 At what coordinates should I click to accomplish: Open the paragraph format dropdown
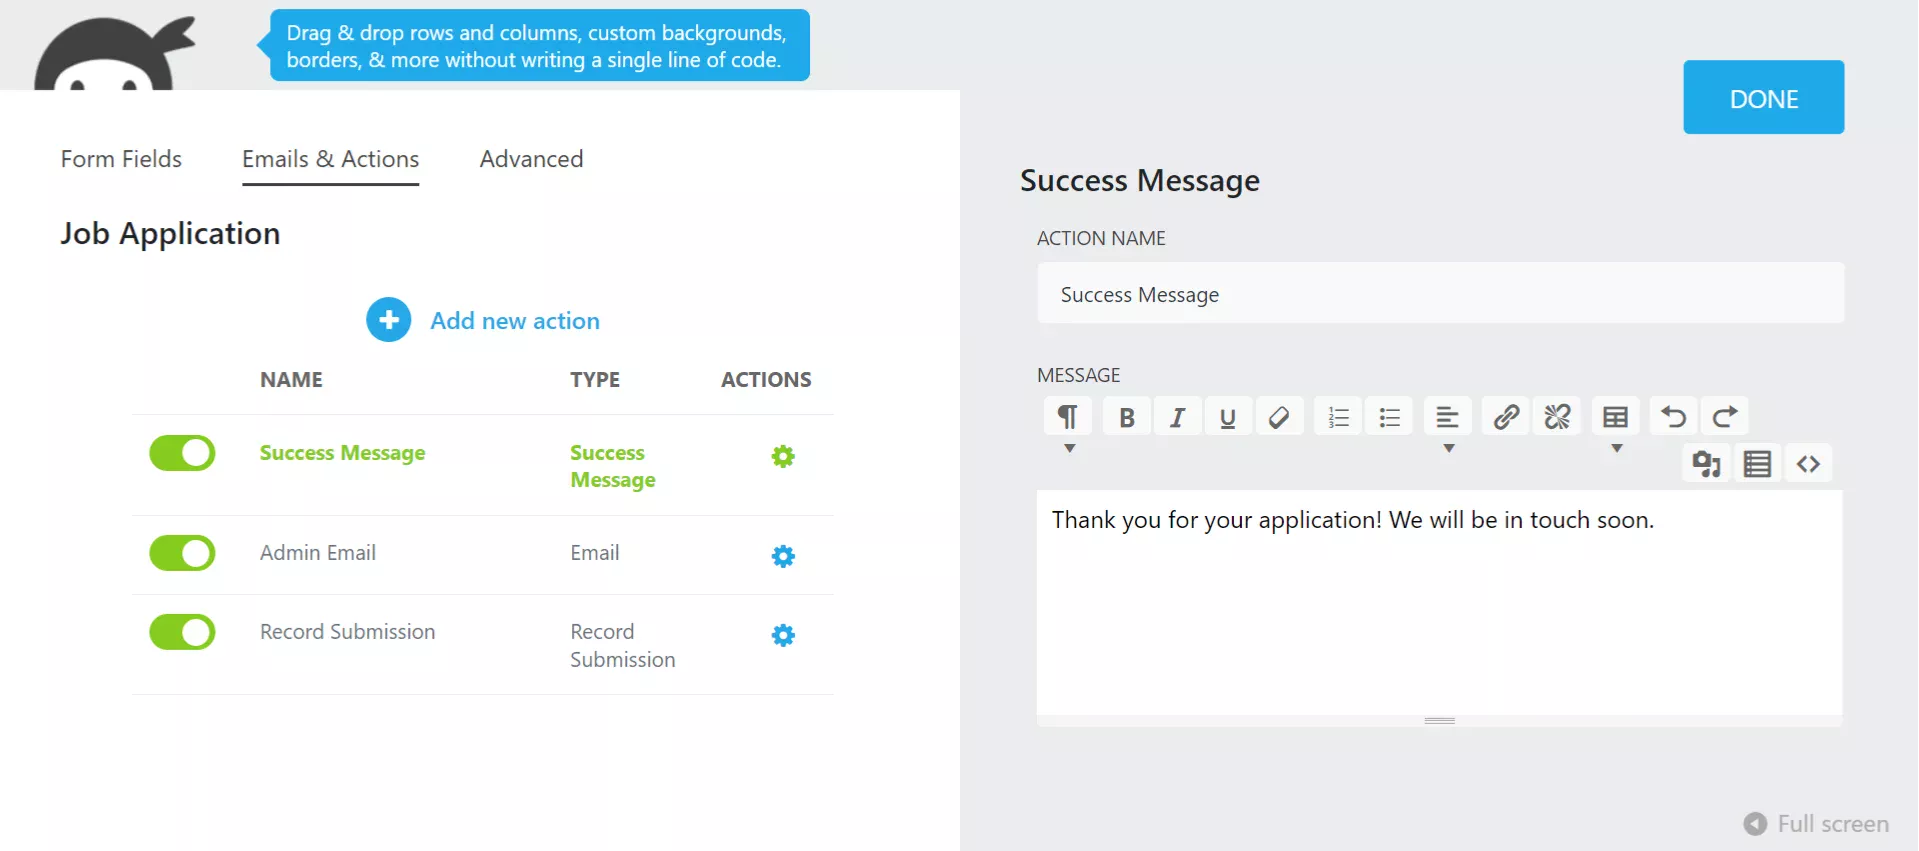click(x=1067, y=450)
